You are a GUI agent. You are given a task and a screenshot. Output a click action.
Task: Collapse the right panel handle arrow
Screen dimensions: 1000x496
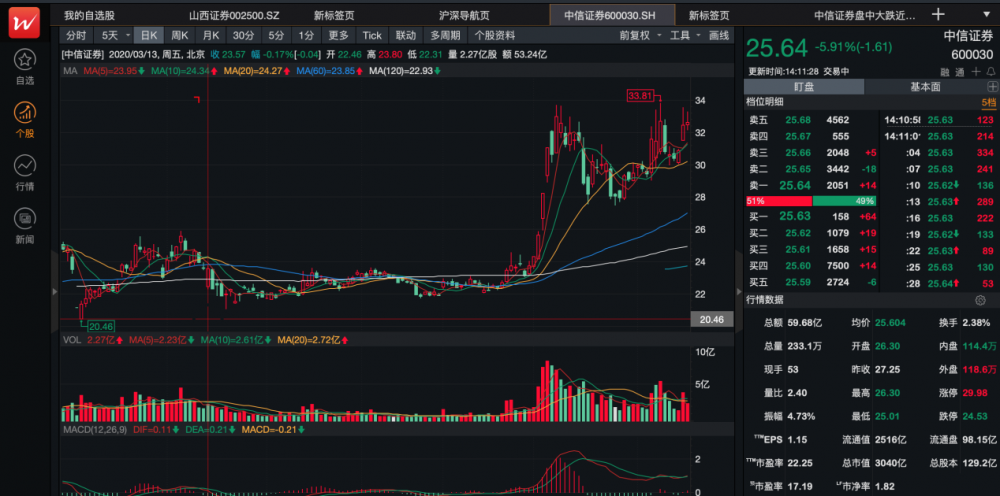coord(739,291)
